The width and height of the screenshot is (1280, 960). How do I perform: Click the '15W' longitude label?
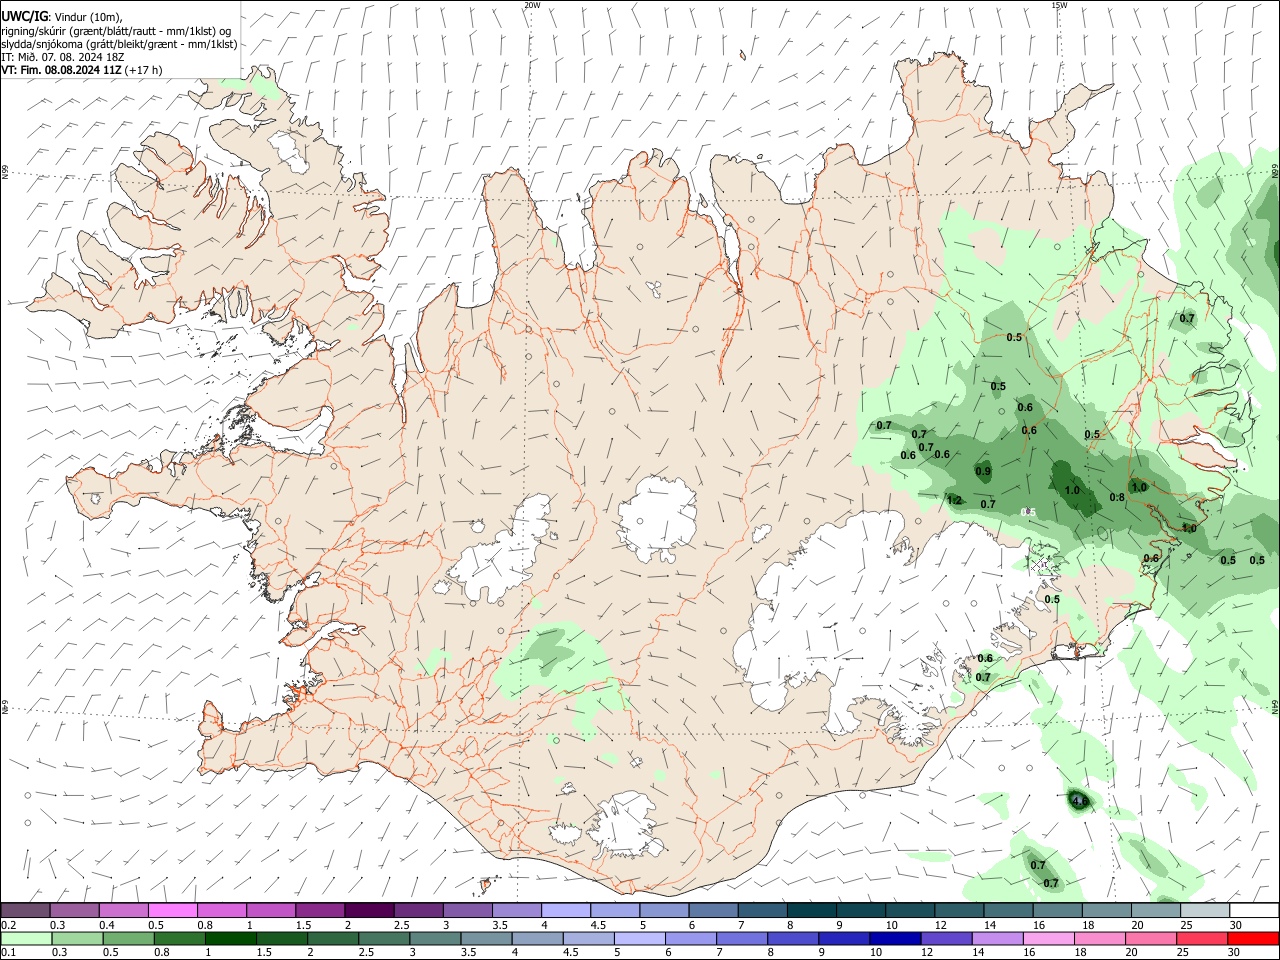coord(1059,5)
